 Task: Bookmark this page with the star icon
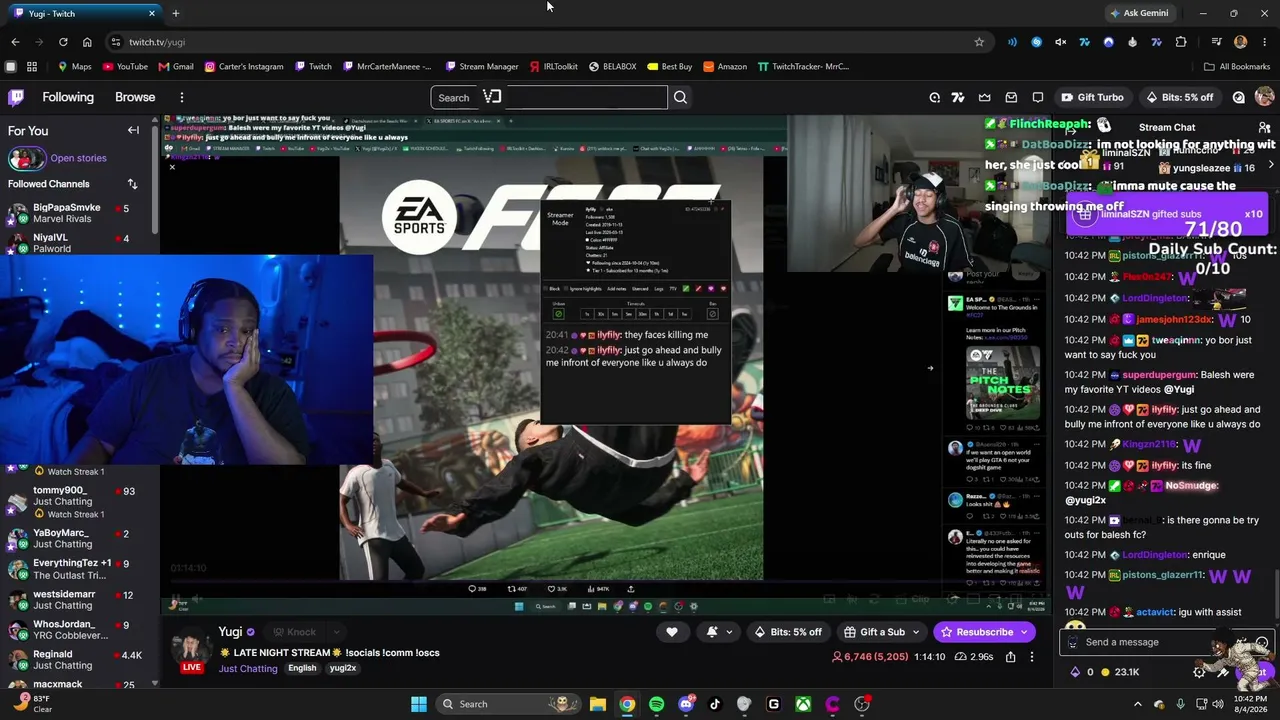click(979, 42)
